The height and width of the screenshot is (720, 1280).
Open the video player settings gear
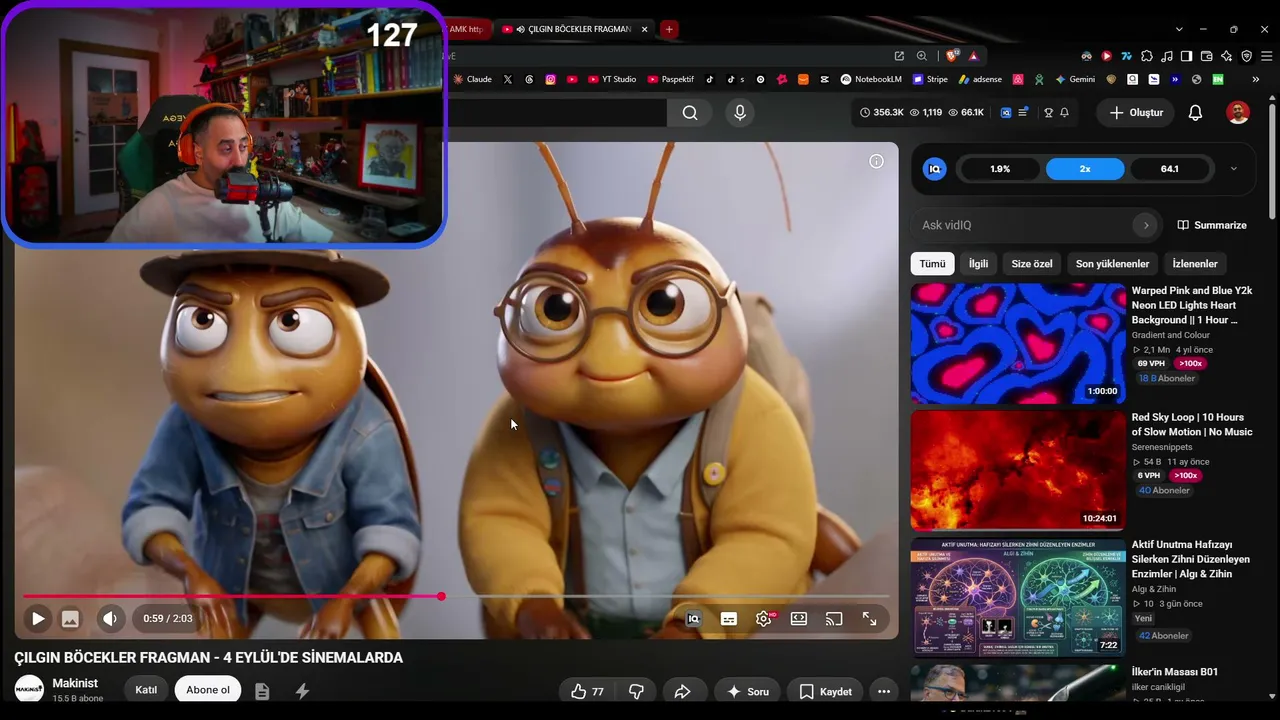(764, 619)
